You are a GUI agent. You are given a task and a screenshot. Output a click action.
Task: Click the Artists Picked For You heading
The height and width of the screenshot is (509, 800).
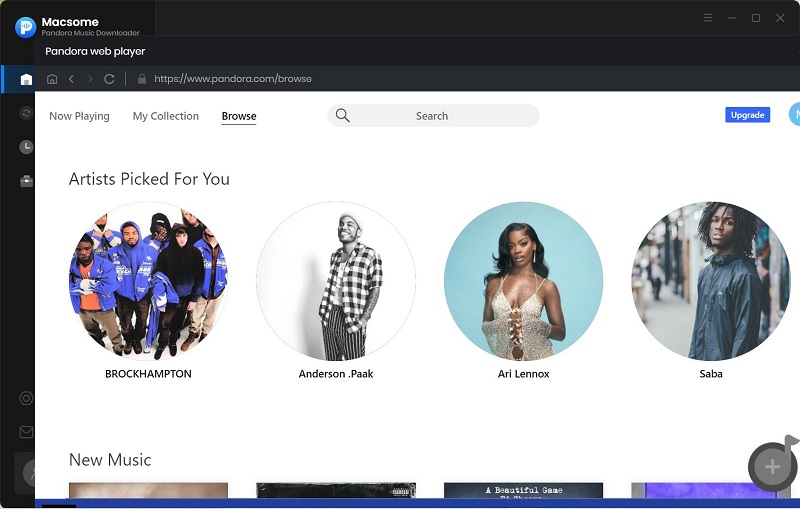tap(149, 179)
